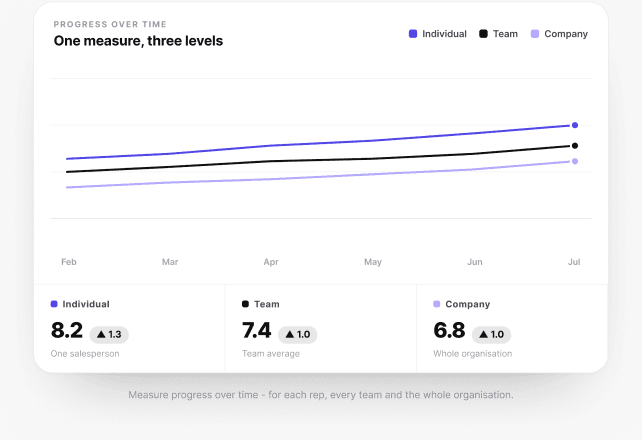The height and width of the screenshot is (440, 642).
Task: Click the 'Whole organisation' caption
Action: (x=472, y=354)
